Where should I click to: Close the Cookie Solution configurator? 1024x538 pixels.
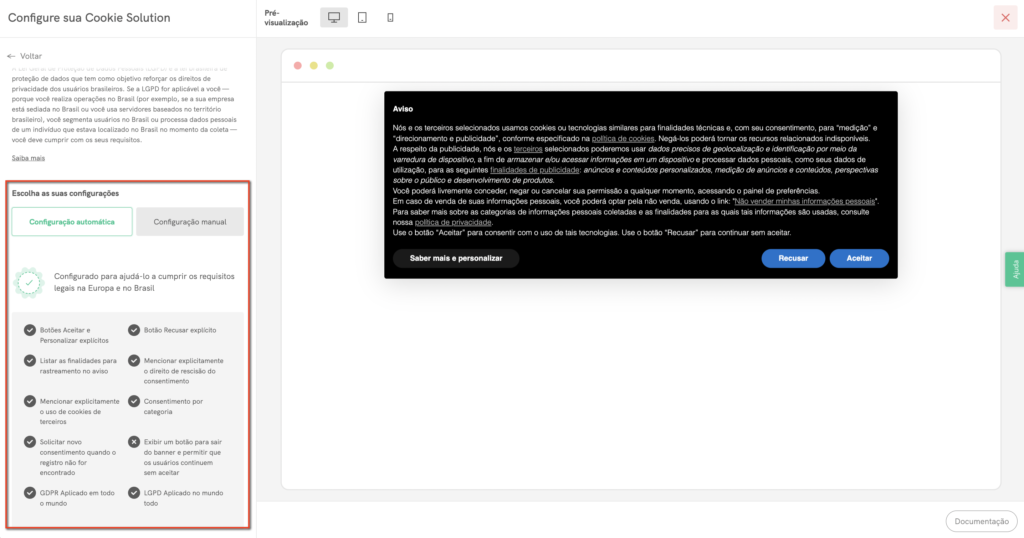[1005, 18]
